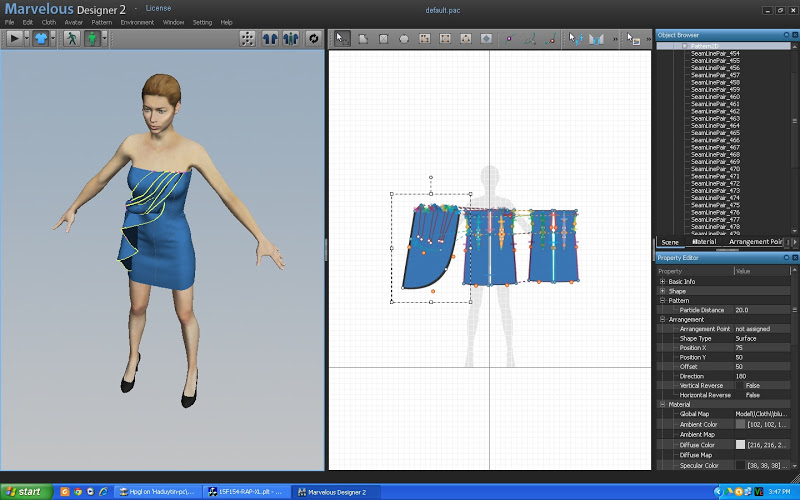800x500 pixels.
Task: Select SeamLinePair_470 in Object Browser
Action: pyautogui.click(x=715, y=169)
